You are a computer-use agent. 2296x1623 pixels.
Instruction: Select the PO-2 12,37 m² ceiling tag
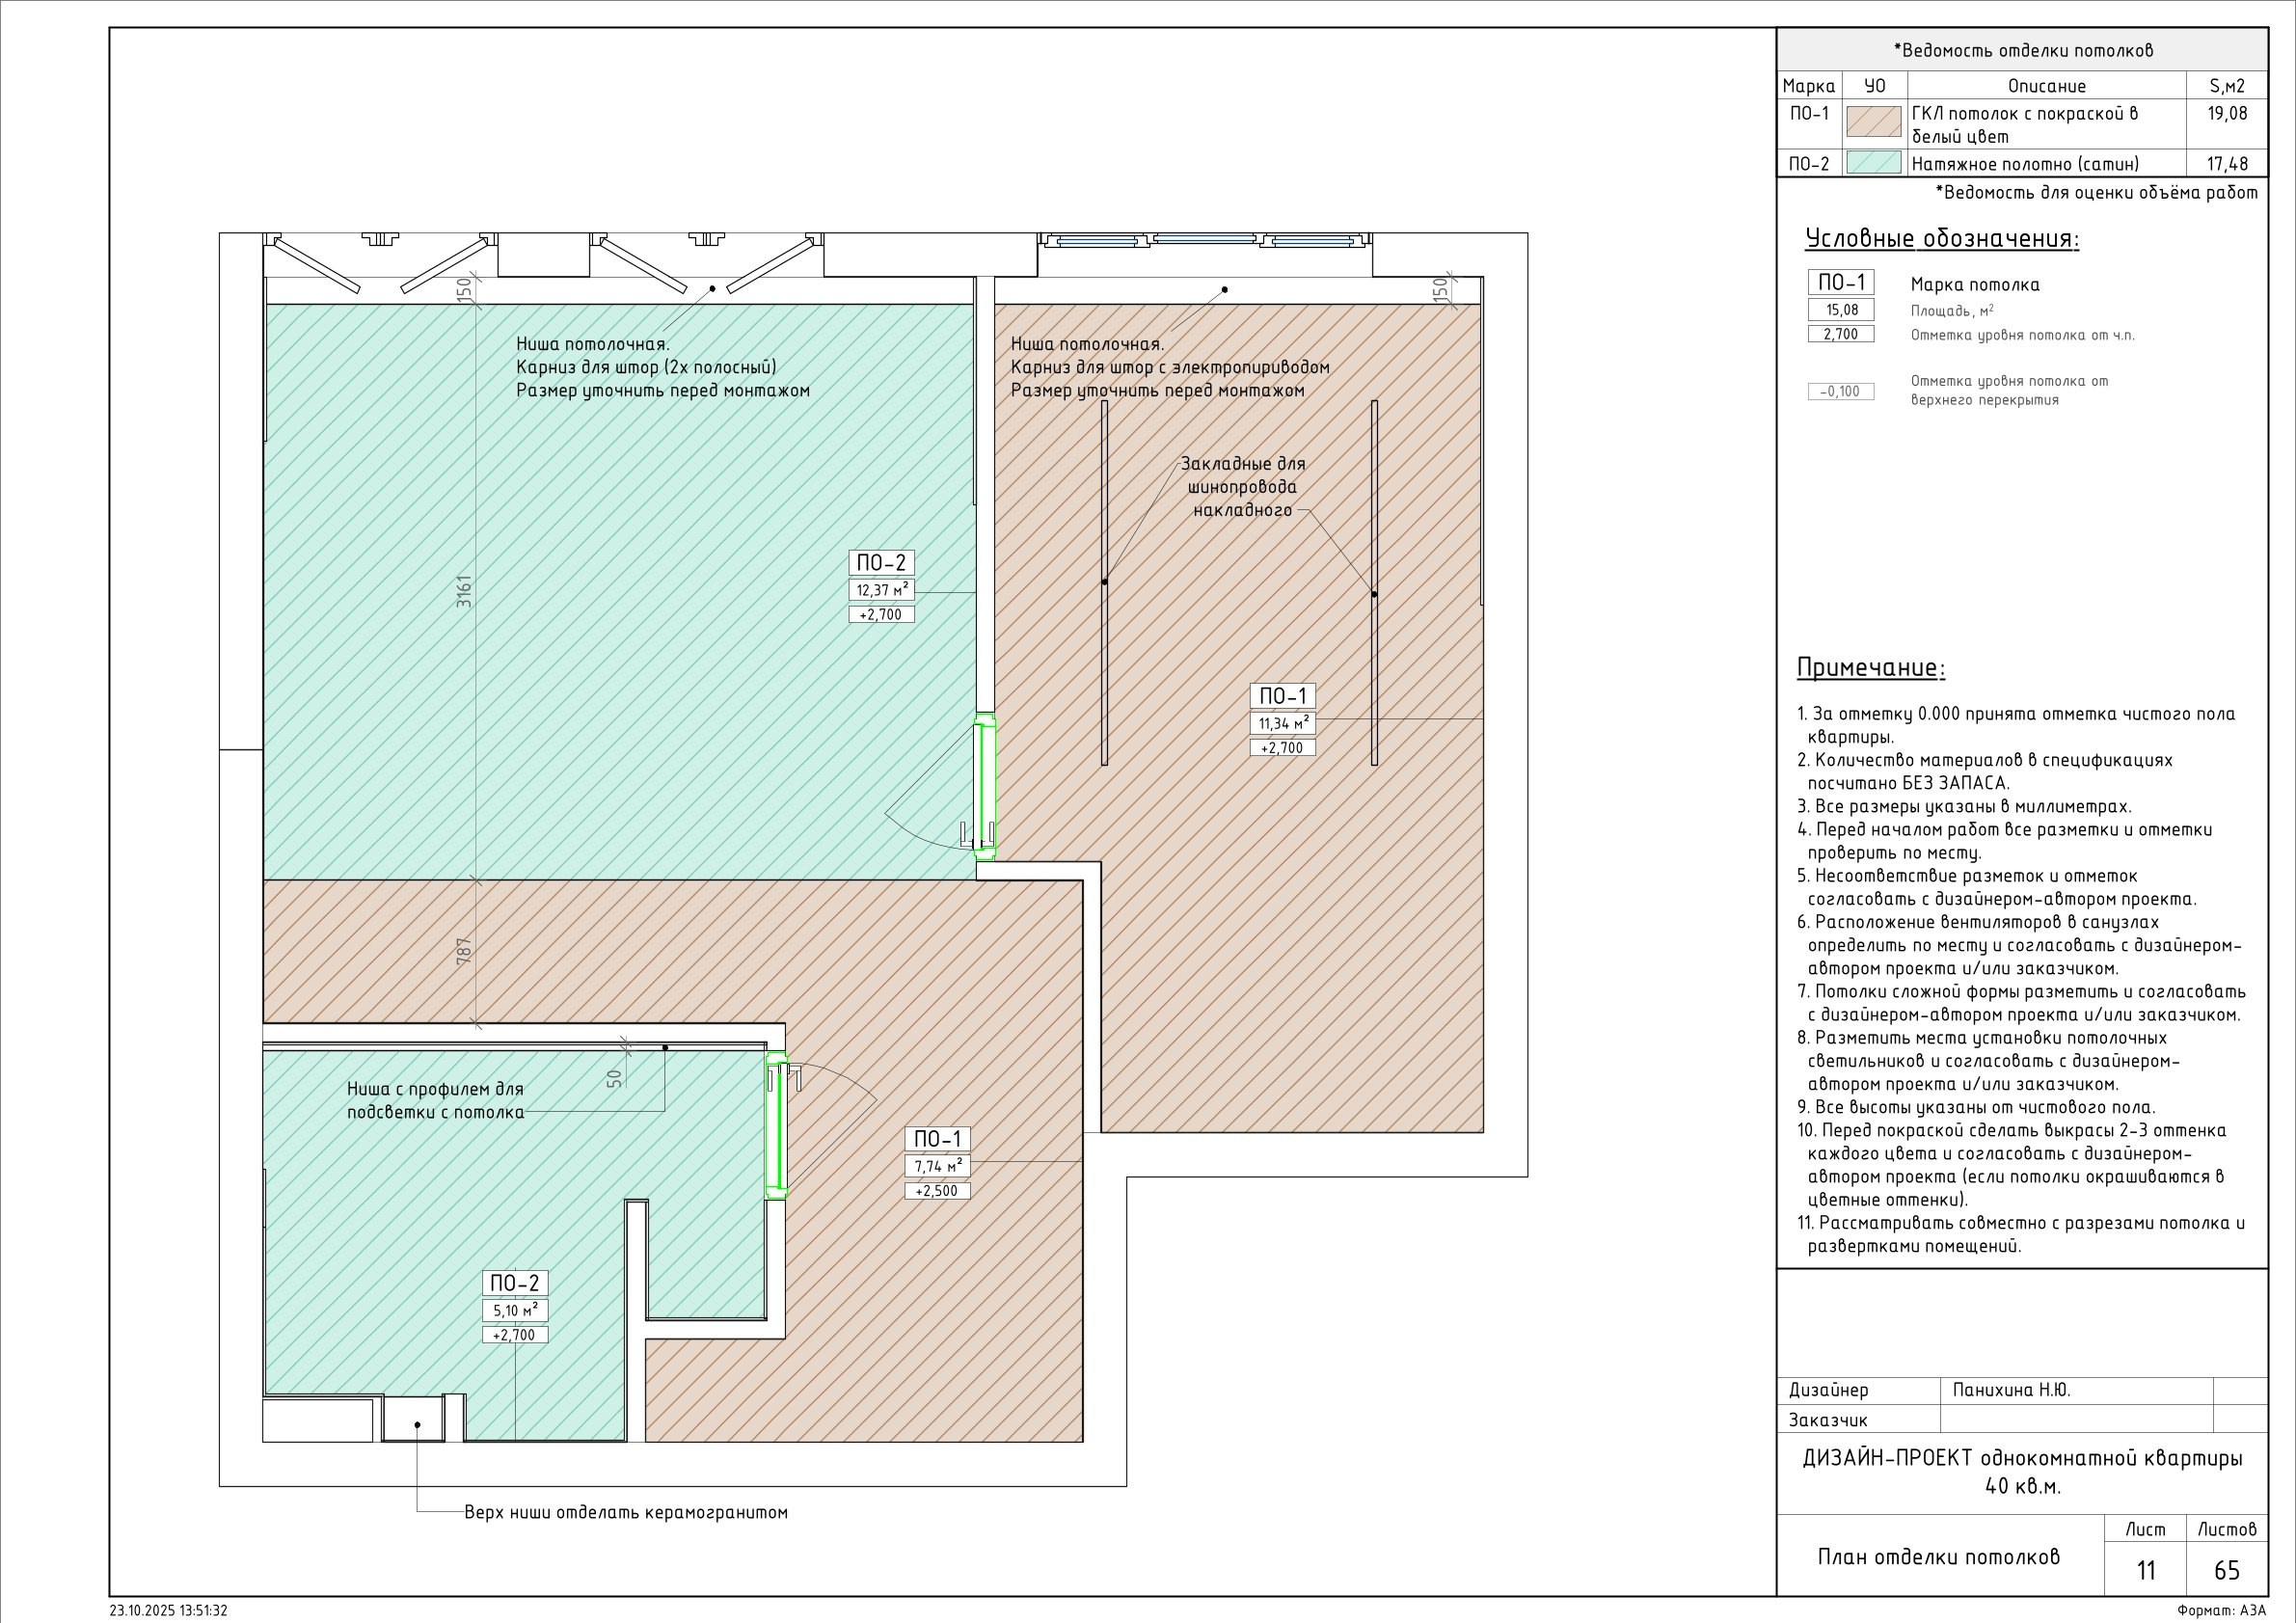(881, 589)
